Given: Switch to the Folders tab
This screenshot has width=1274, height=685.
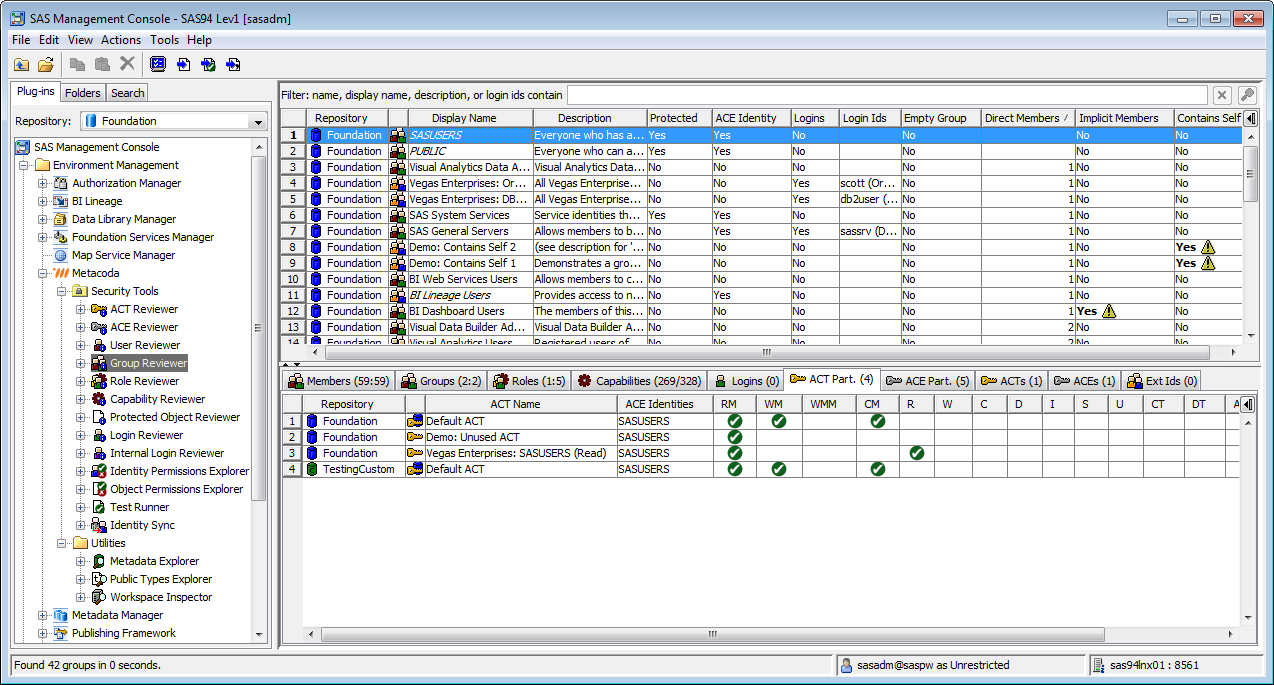Looking at the screenshot, I should click(x=83, y=93).
